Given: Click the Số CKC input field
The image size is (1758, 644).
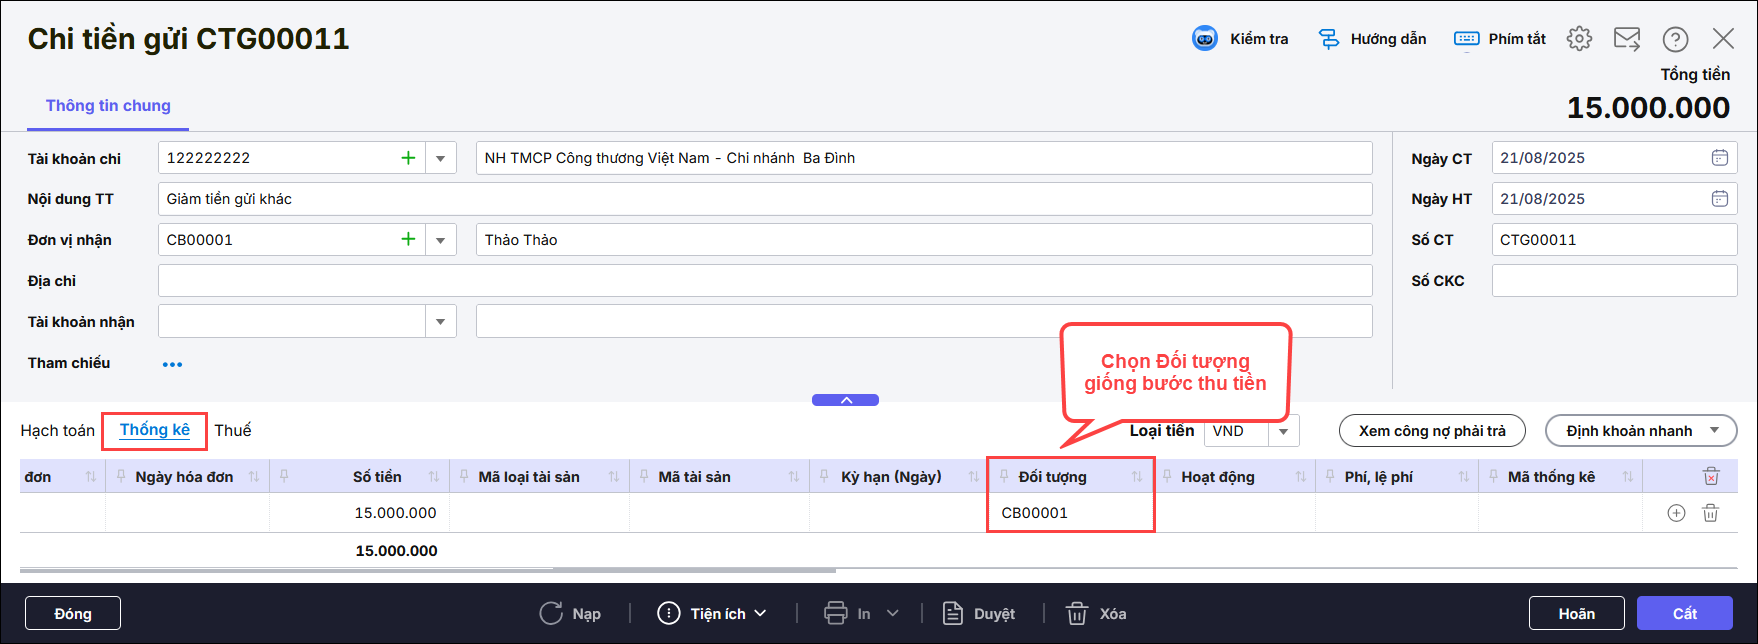Looking at the screenshot, I should [1614, 281].
